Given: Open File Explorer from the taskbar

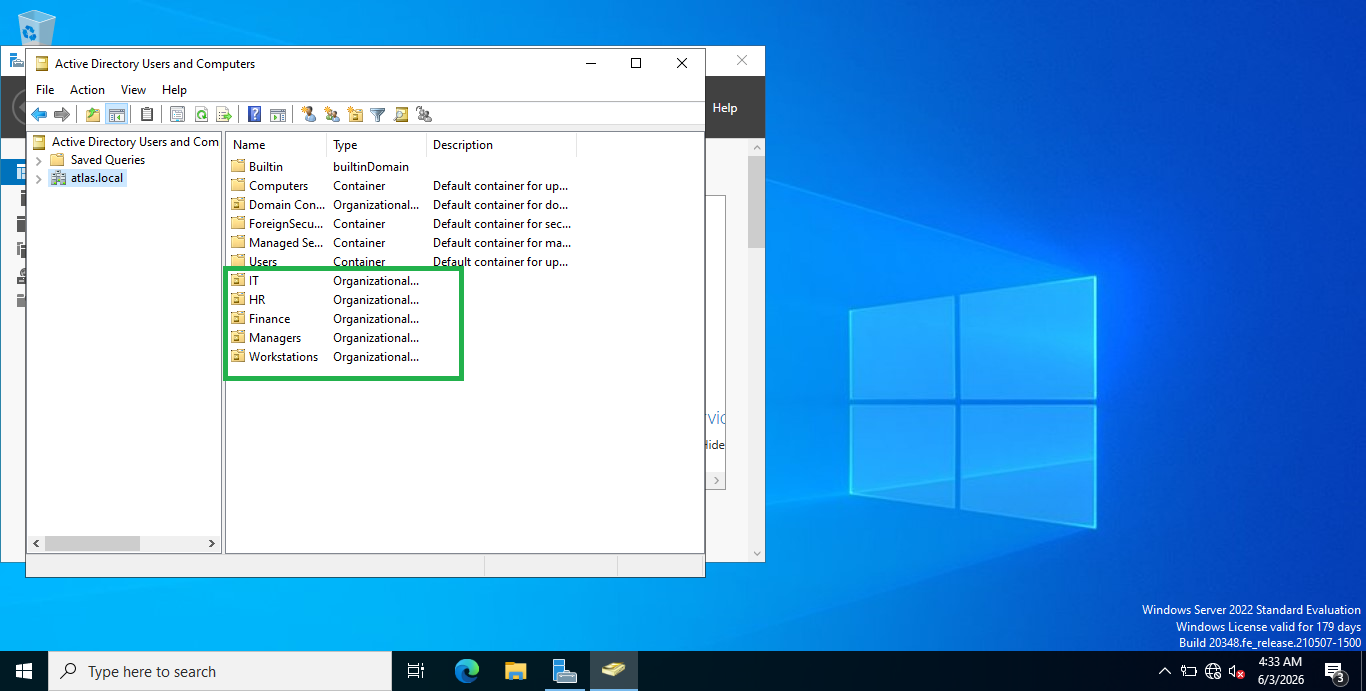Looking at the screenshot, I should (x=516, y=671).
